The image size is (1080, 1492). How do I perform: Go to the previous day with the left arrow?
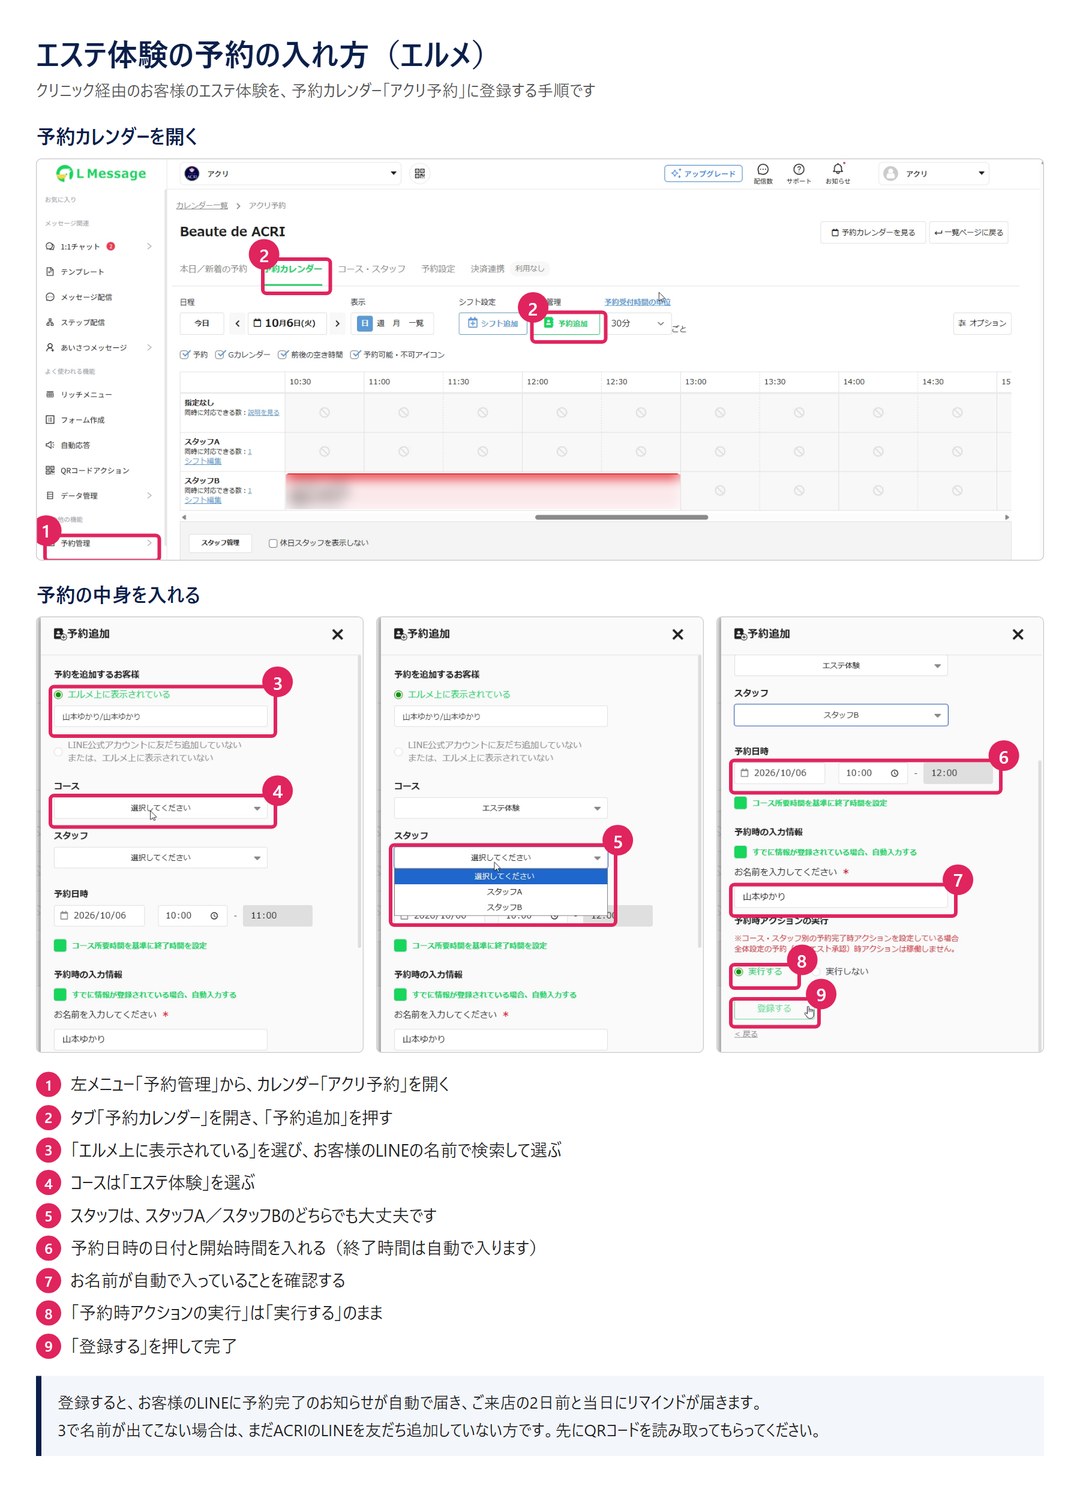[x=237, y=323]
